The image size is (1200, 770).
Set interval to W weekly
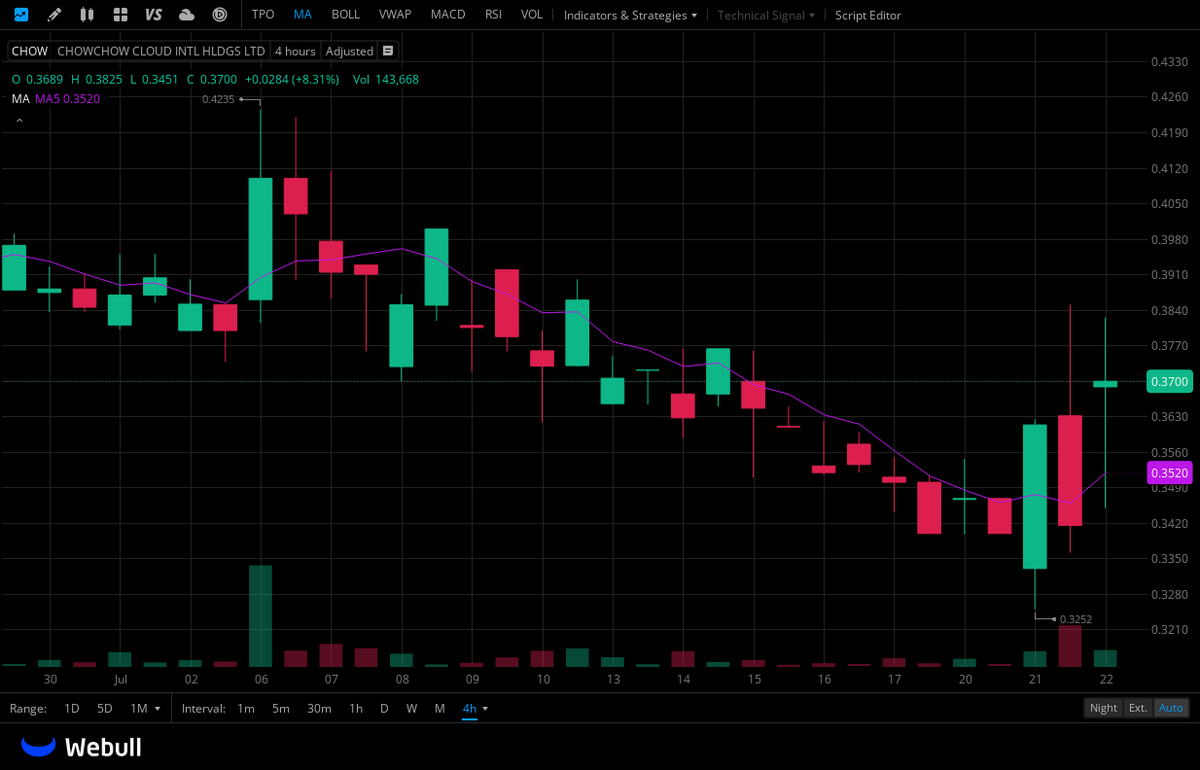click(411, 708)
